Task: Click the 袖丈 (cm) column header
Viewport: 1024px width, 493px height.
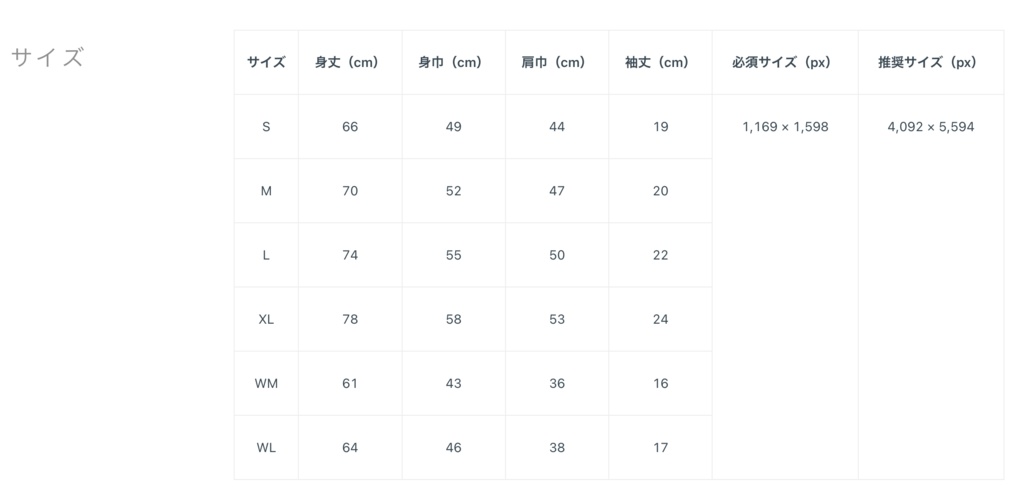Action: [x=657, y=62]
